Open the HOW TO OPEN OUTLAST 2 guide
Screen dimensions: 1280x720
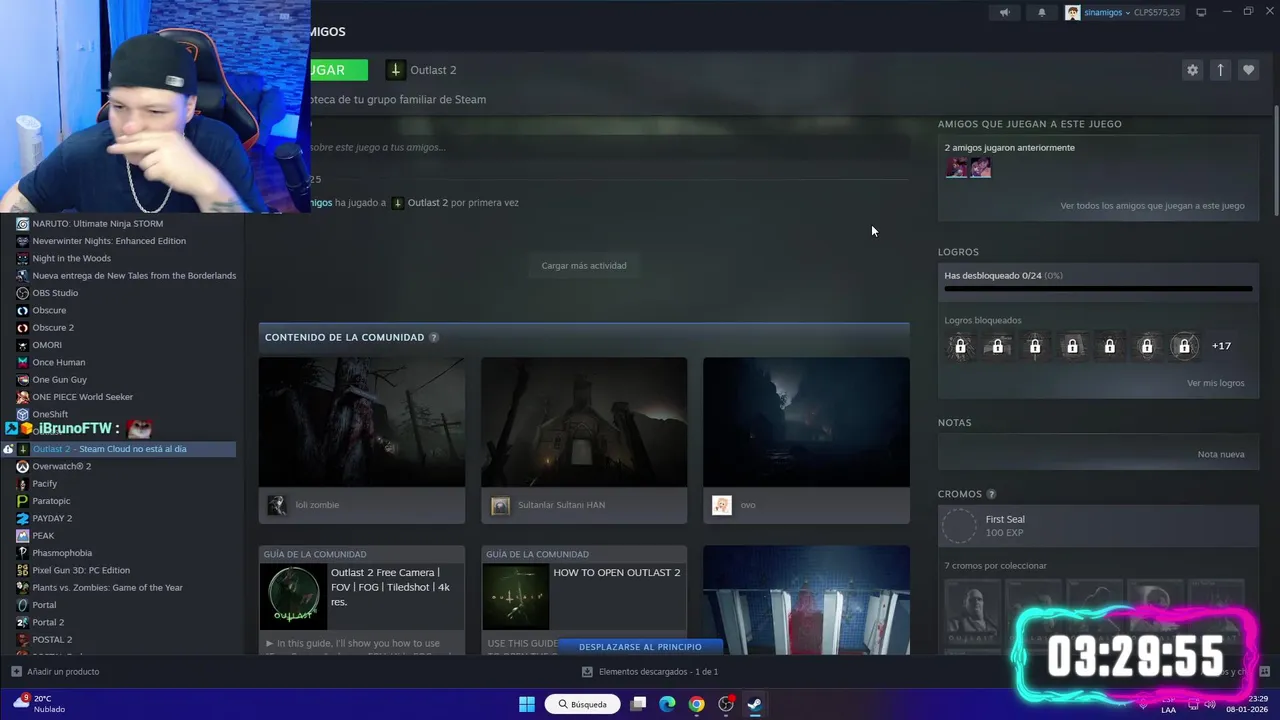coord(584,600)
